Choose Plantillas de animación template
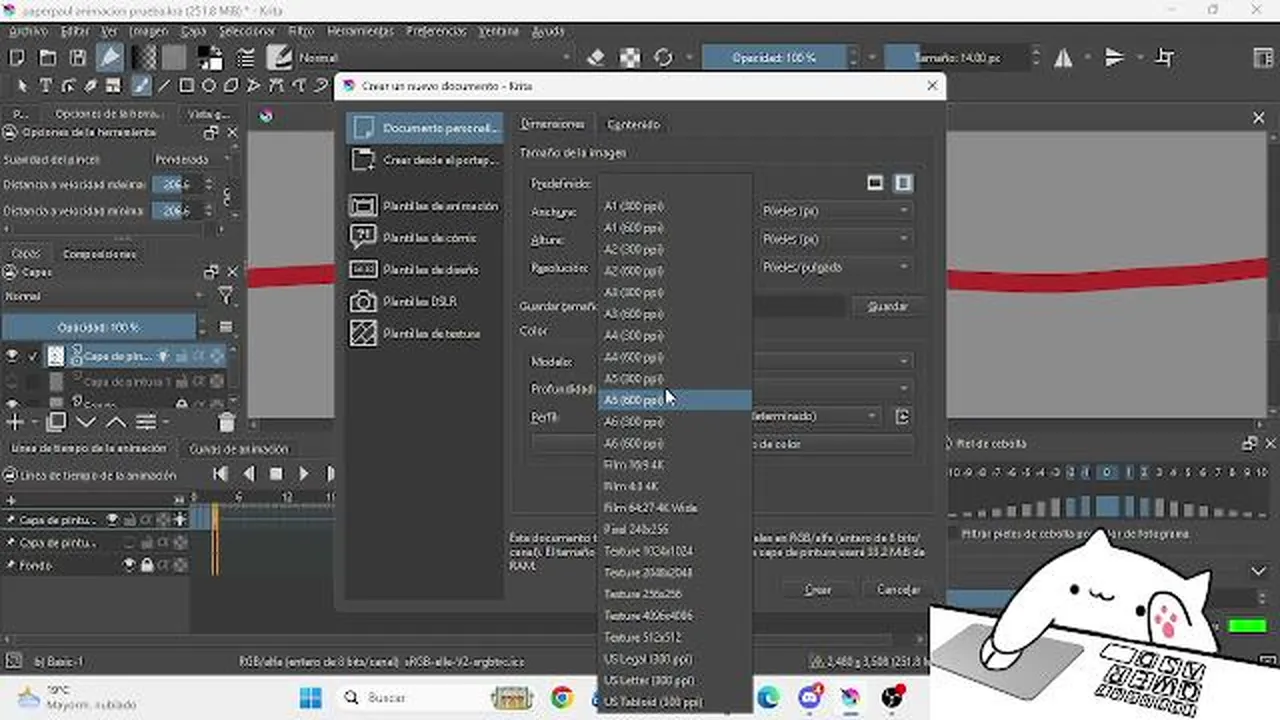Screen dimensions: 1280x720 pyautogui.click(x=425, y=206)
